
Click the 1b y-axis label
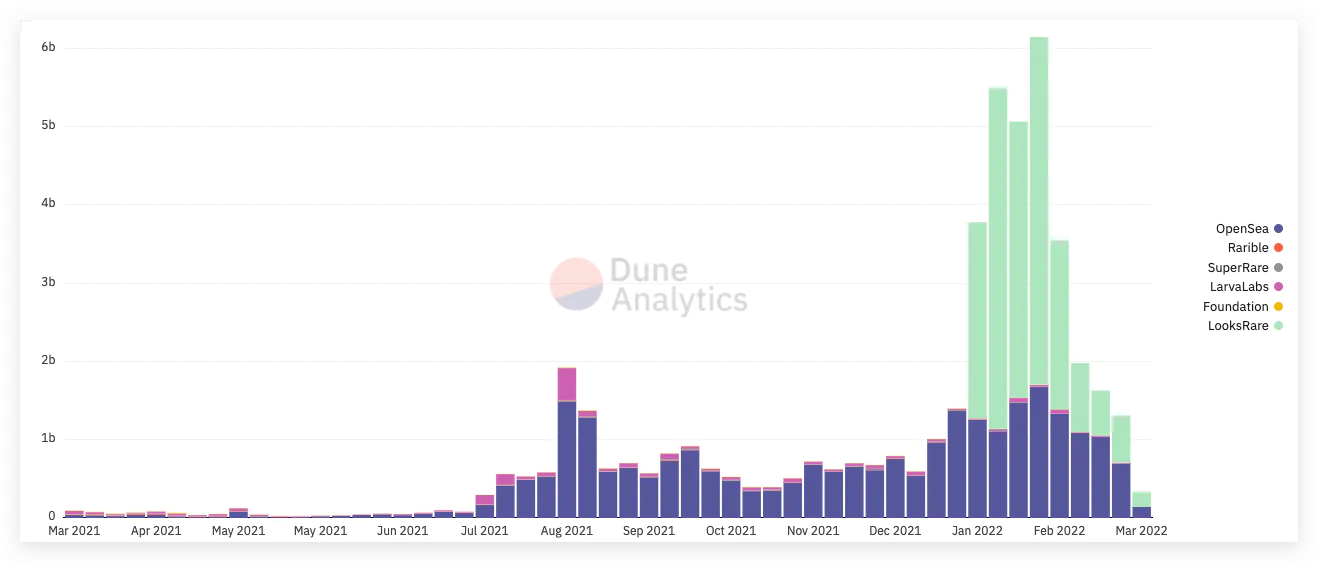pyautogui.click(x=48, y=438)
